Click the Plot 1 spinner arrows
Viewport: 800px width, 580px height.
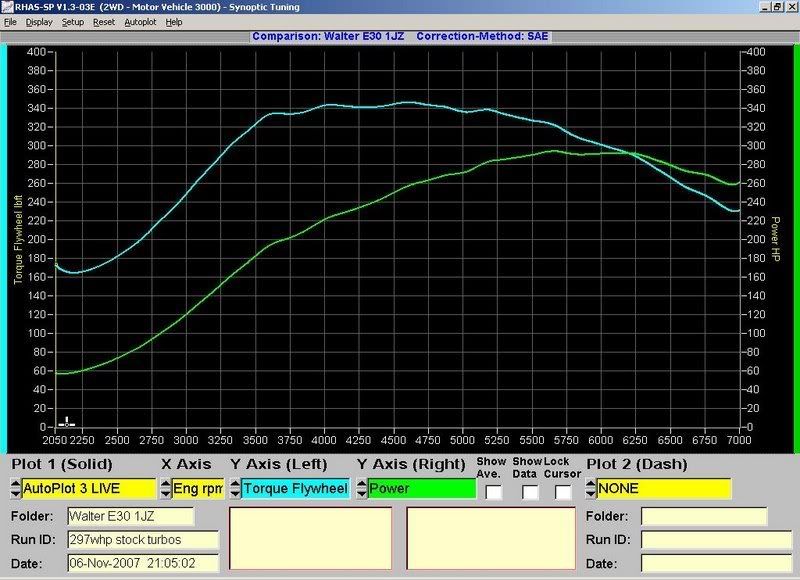point(16,489)
